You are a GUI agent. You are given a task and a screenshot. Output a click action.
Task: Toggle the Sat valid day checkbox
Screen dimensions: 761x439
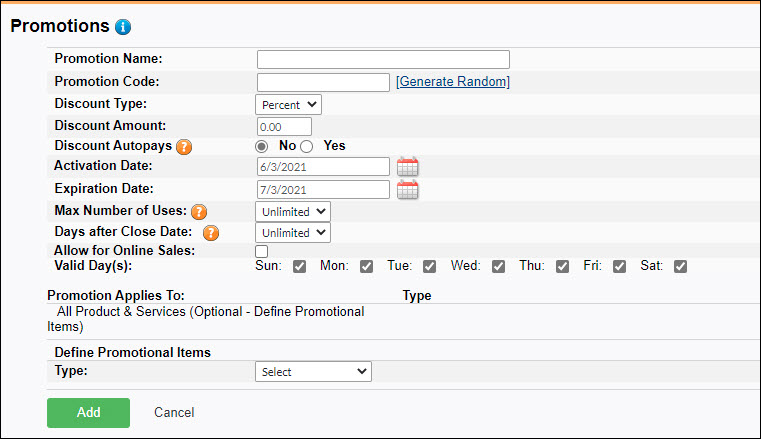[680, 266]
